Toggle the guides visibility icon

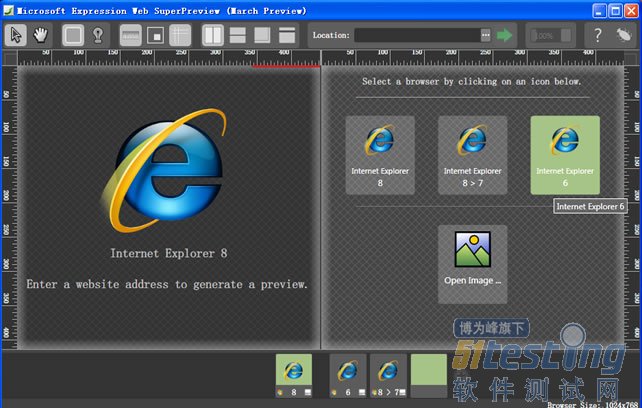coord(180,34)
